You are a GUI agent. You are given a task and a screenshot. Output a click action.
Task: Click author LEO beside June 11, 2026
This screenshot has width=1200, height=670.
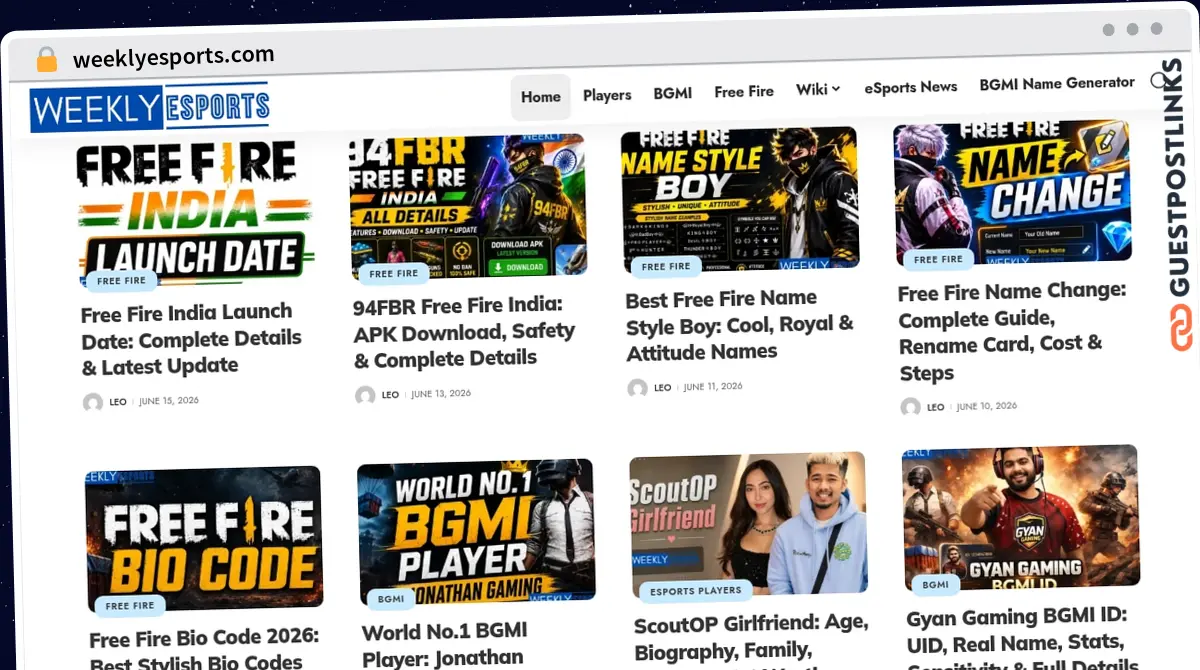[662, 388]
